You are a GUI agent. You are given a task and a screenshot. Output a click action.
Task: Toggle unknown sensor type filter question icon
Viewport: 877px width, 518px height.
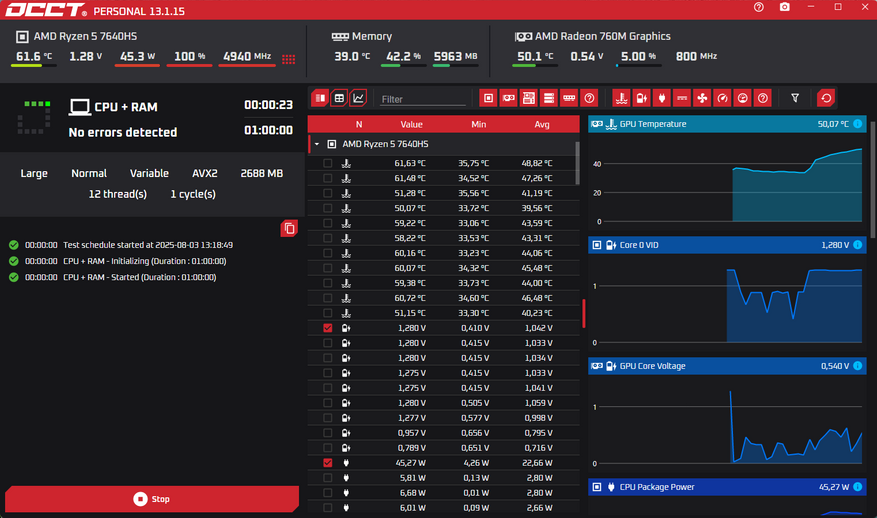[762, 98]
